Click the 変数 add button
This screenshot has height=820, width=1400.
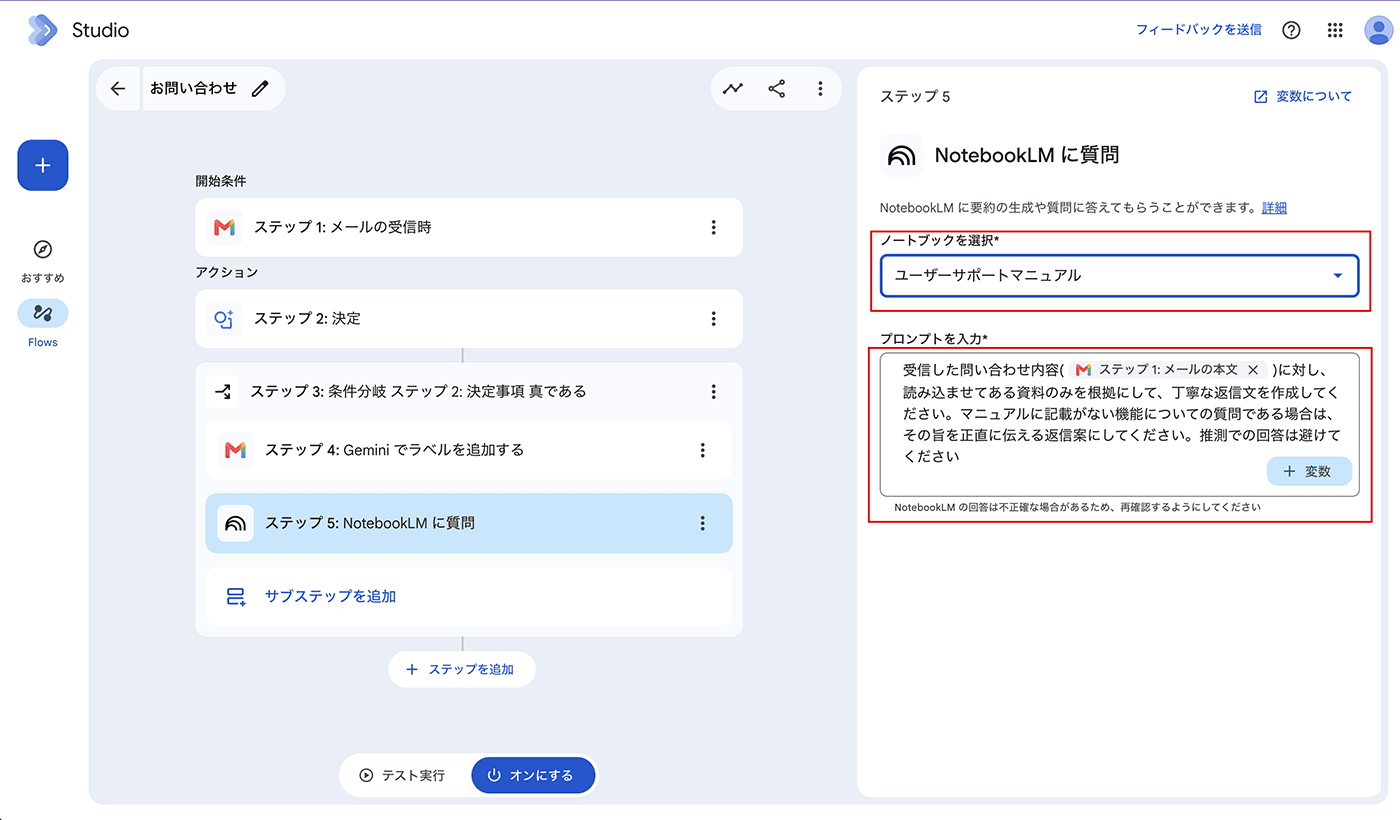1309,471
